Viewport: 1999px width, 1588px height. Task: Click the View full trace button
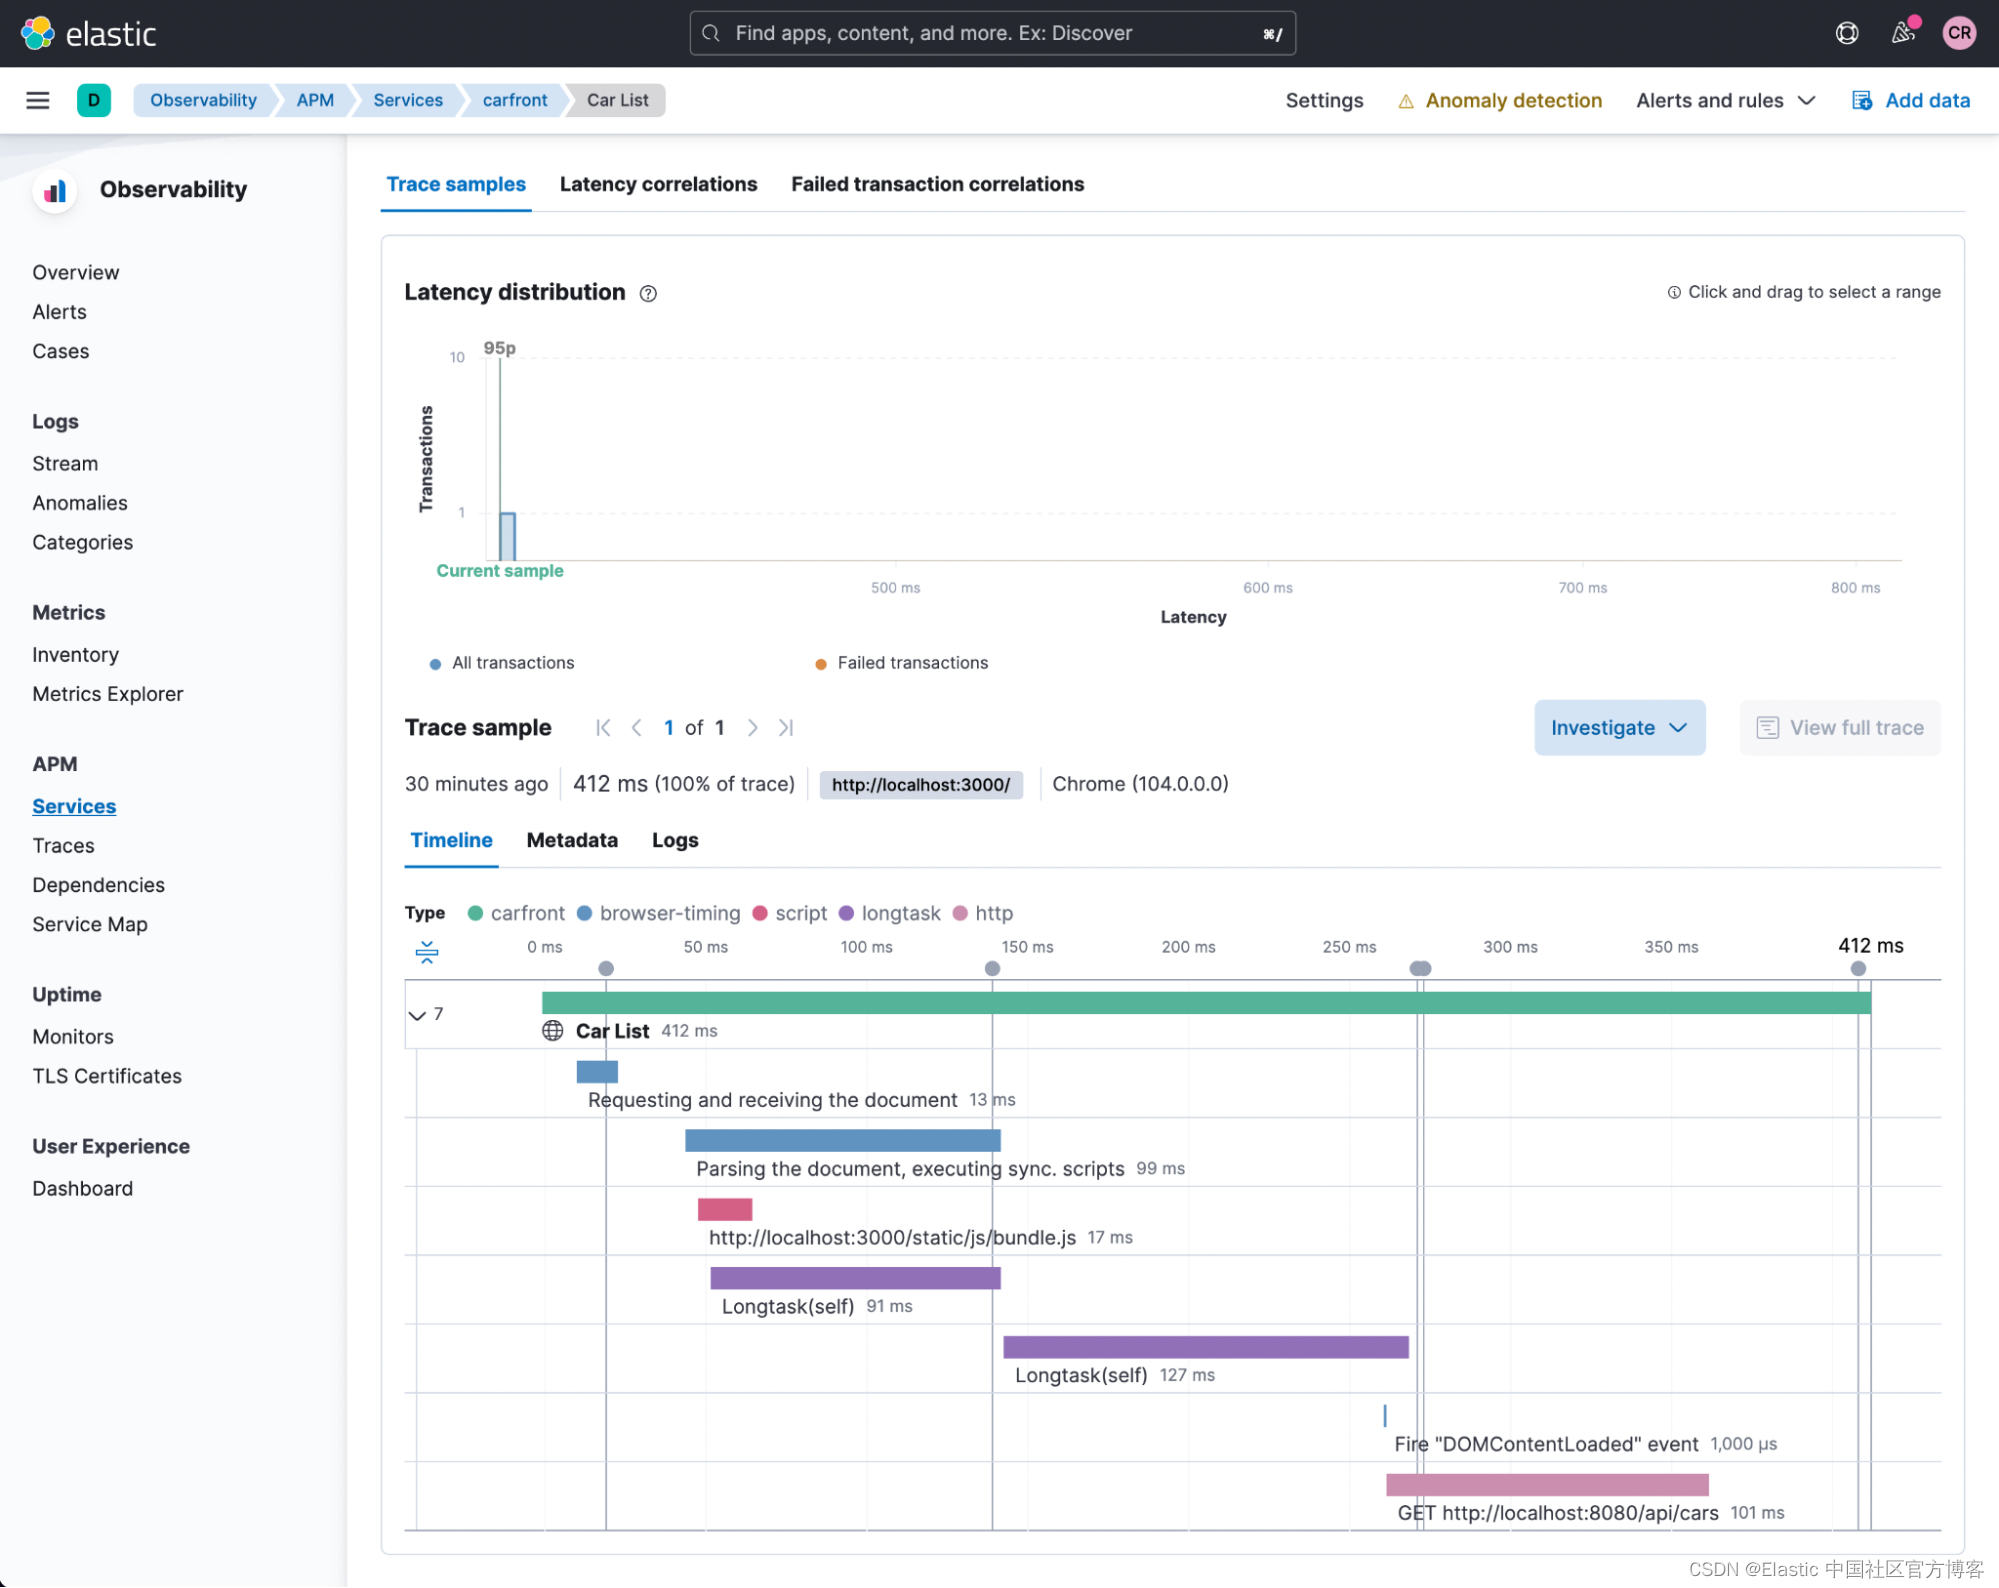pyautogui.click(x=1839, y=728)
